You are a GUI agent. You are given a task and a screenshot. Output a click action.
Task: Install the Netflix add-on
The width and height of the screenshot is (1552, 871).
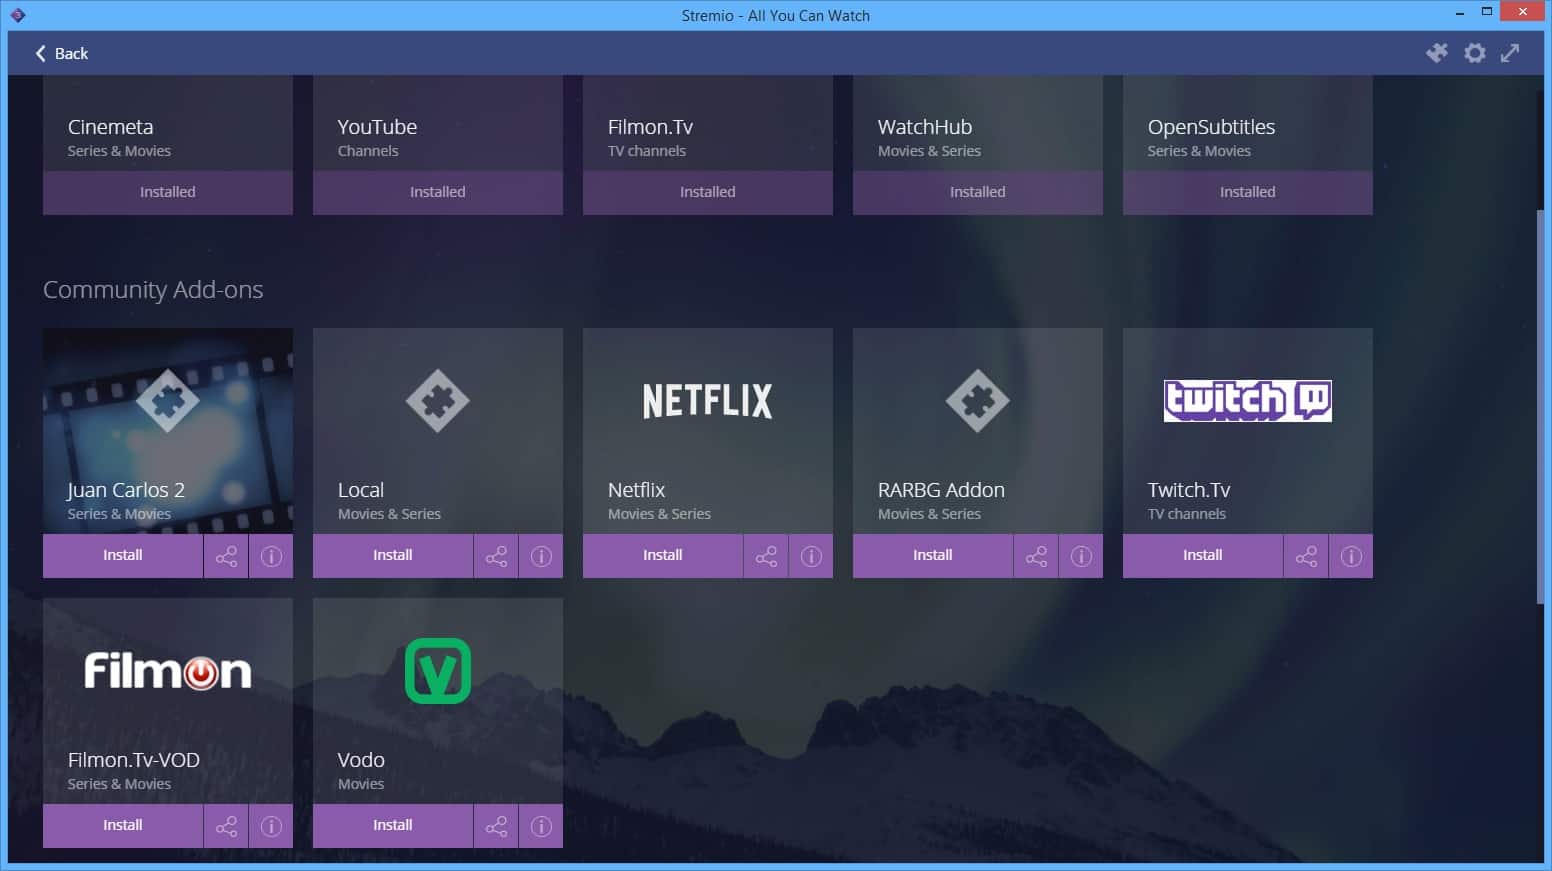click(663, 555)
